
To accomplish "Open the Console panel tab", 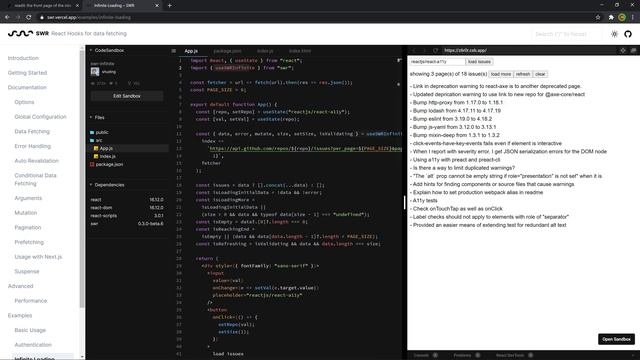I will click(x=425, y=355).
